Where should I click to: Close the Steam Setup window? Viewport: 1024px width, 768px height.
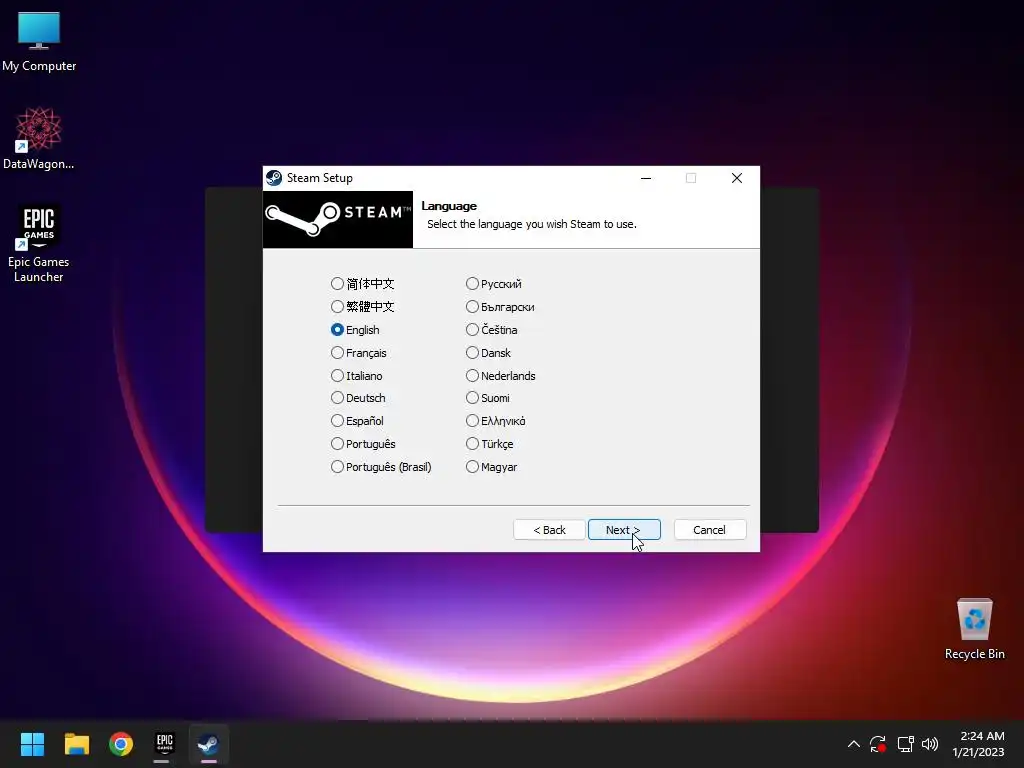pos(737,178)
